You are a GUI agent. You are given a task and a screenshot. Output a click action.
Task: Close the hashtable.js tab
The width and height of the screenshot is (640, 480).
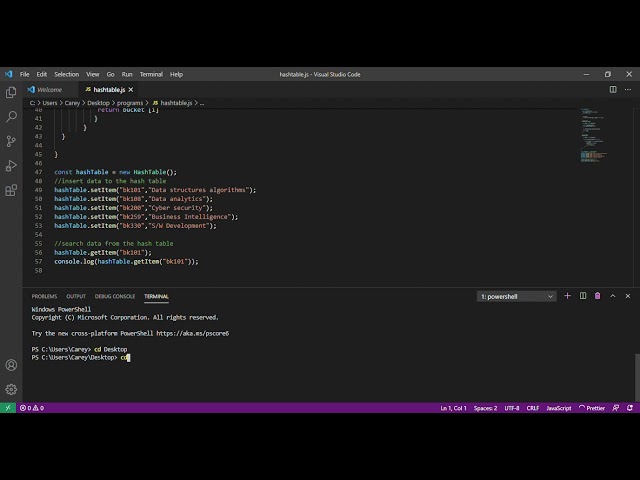tap(131, 89)
